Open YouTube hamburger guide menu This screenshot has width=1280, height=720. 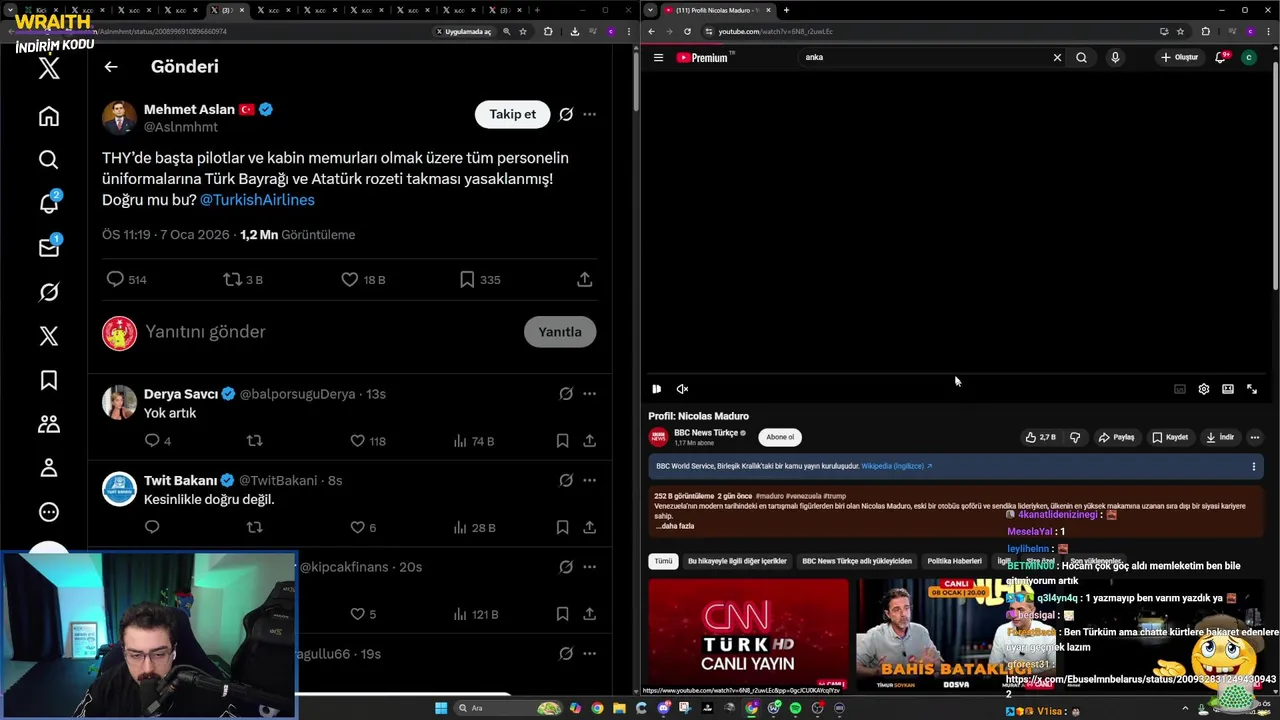click(658, 57)
